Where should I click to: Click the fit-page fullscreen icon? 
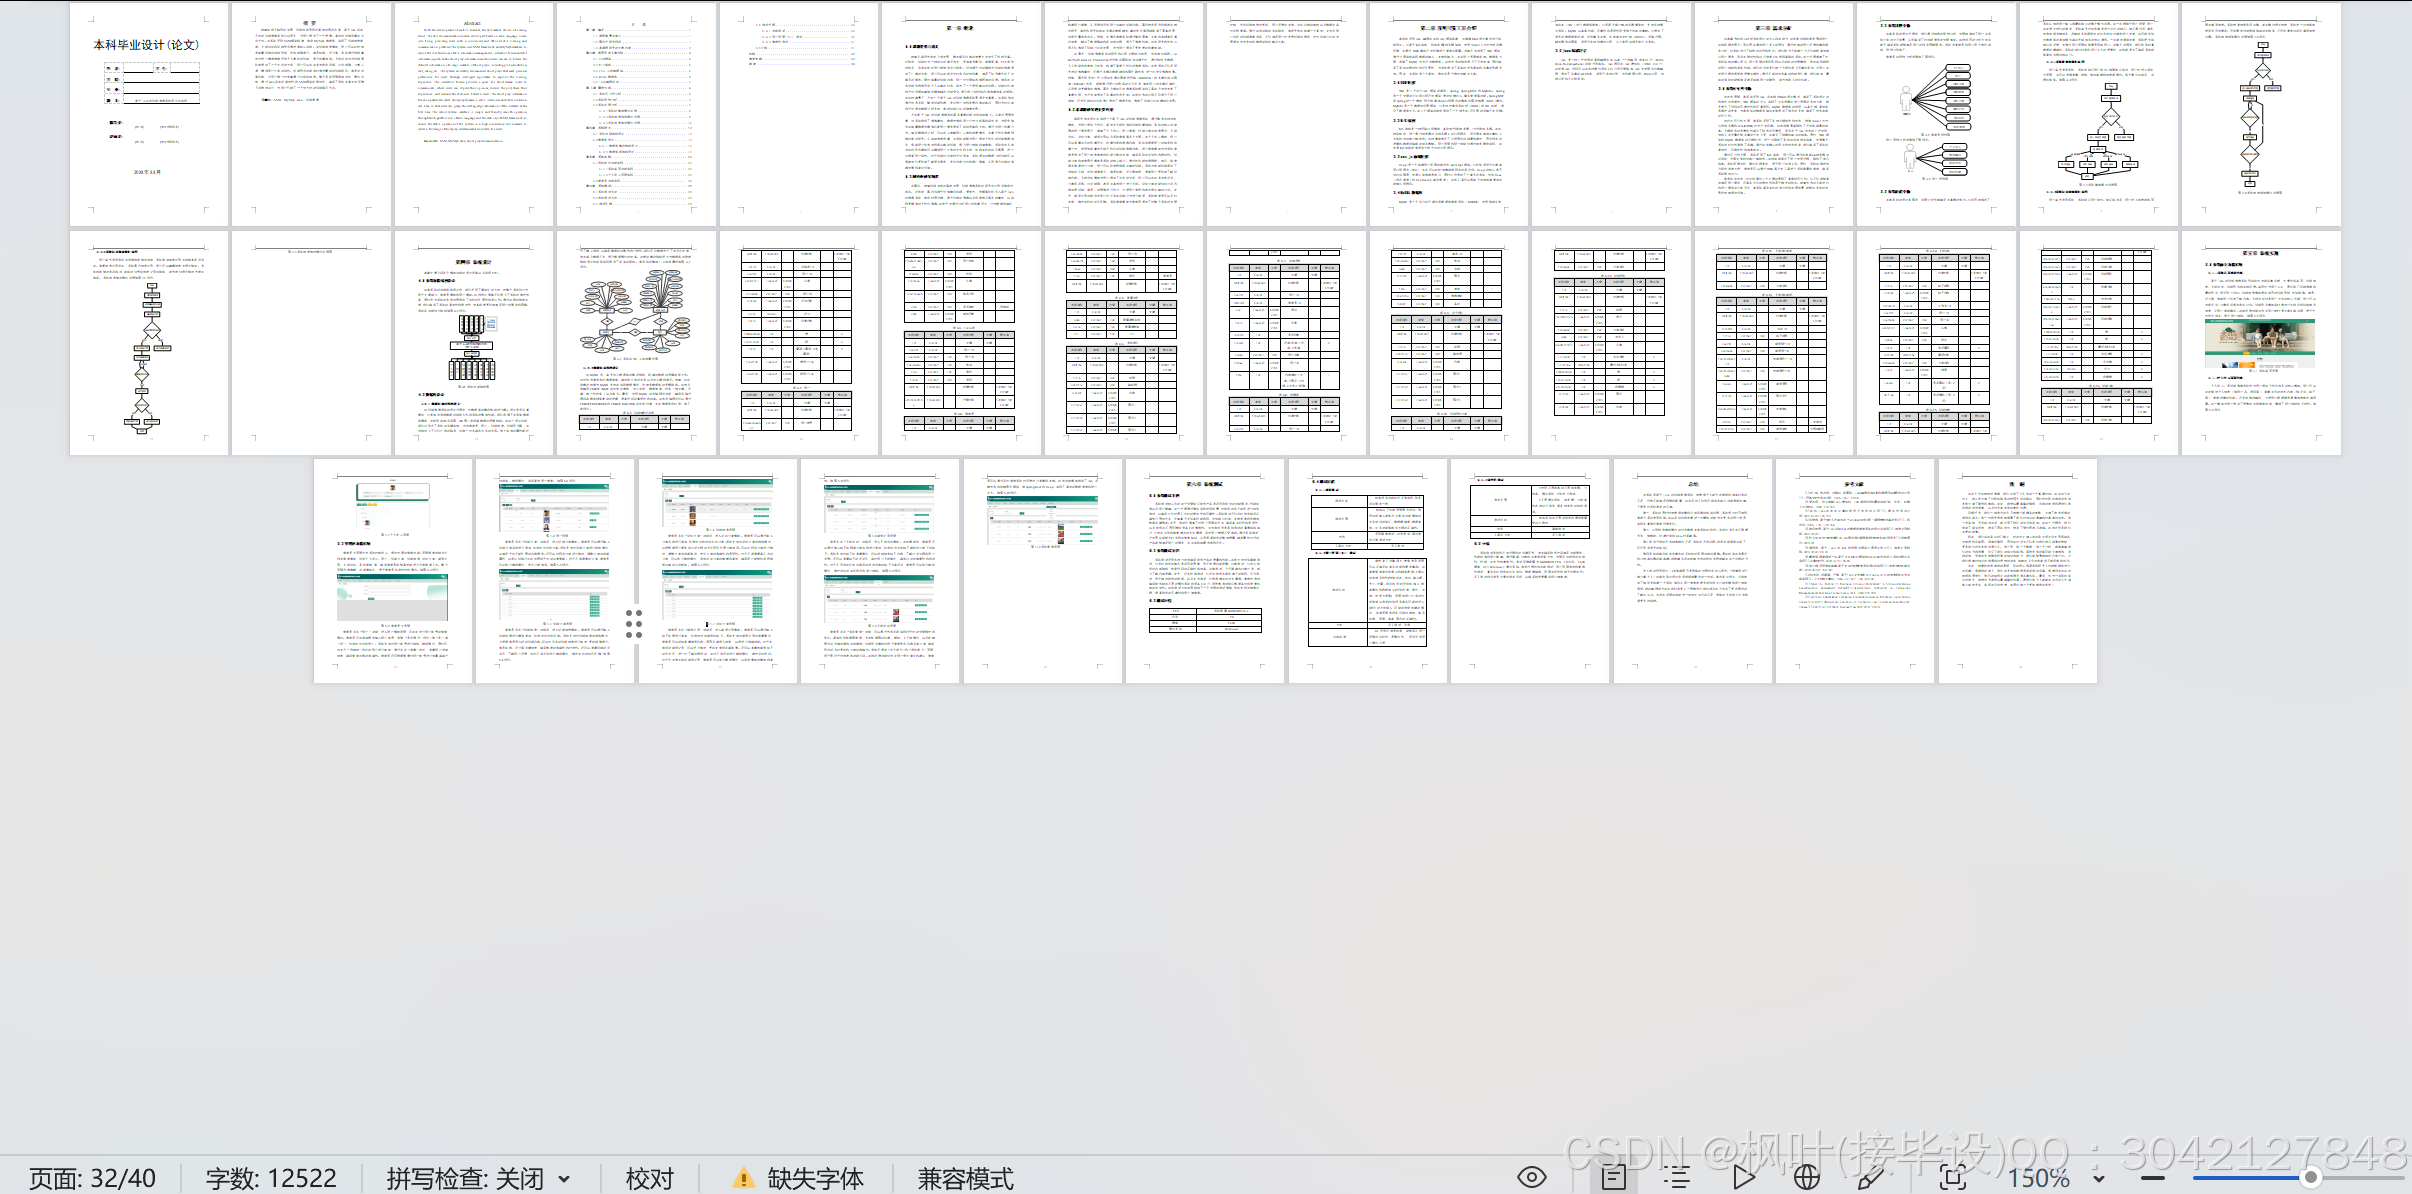(x=1951, y=1177)
